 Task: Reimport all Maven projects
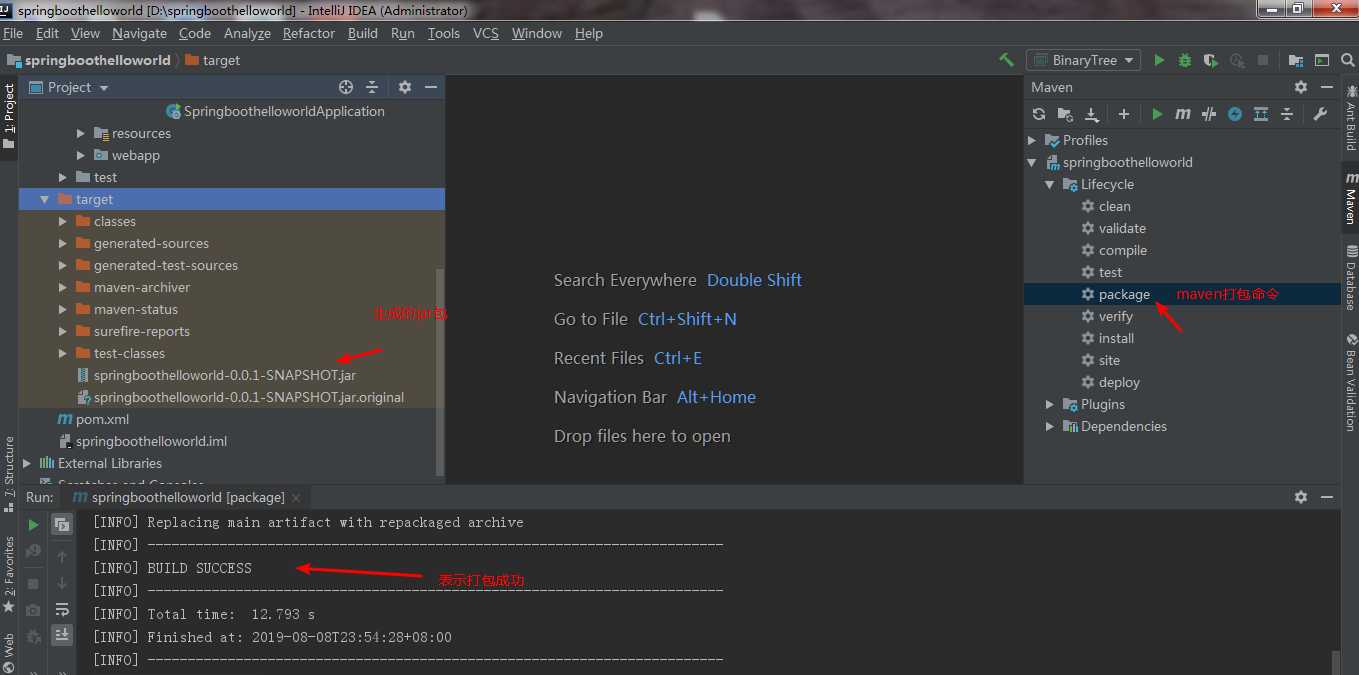coord(1039,114)
